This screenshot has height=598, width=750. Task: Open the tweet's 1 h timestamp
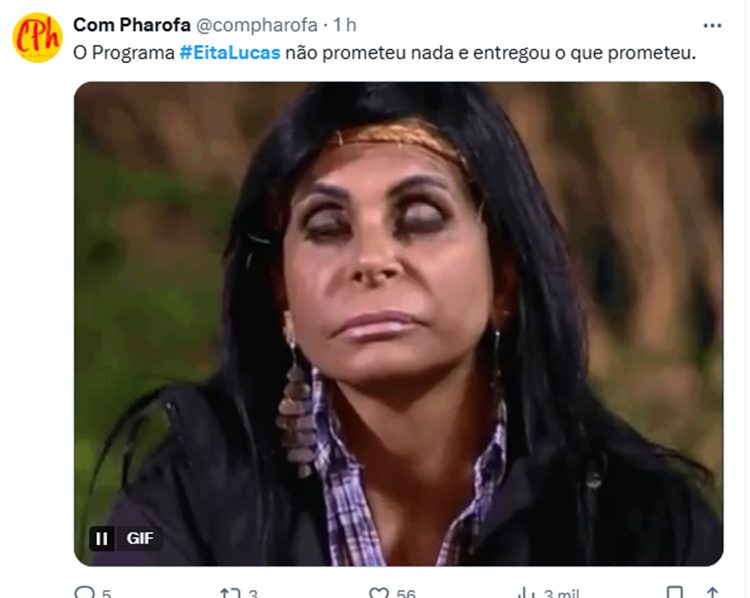345,25
